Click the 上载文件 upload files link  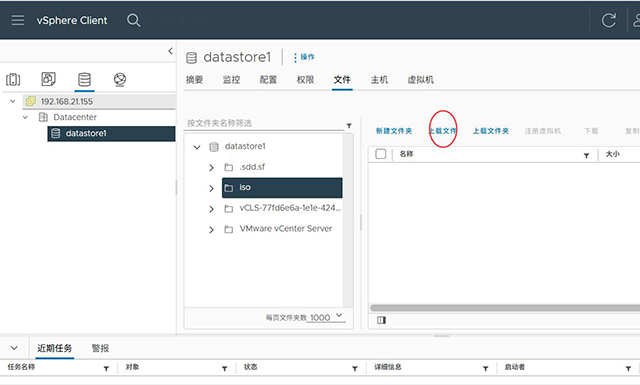[443, 131]
